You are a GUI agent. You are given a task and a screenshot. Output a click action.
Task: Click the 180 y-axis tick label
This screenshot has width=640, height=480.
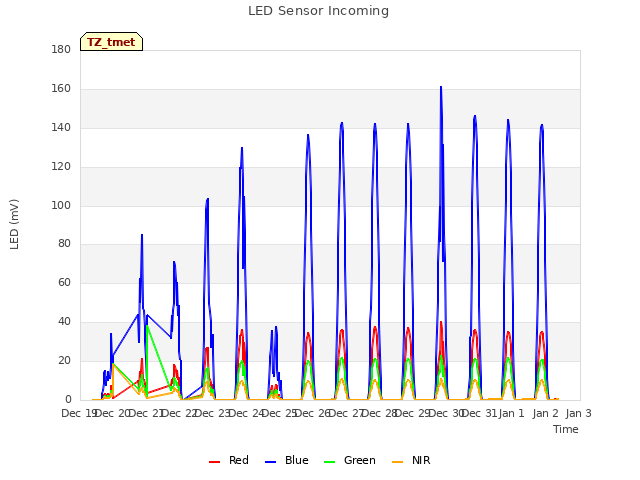(61, 49)
